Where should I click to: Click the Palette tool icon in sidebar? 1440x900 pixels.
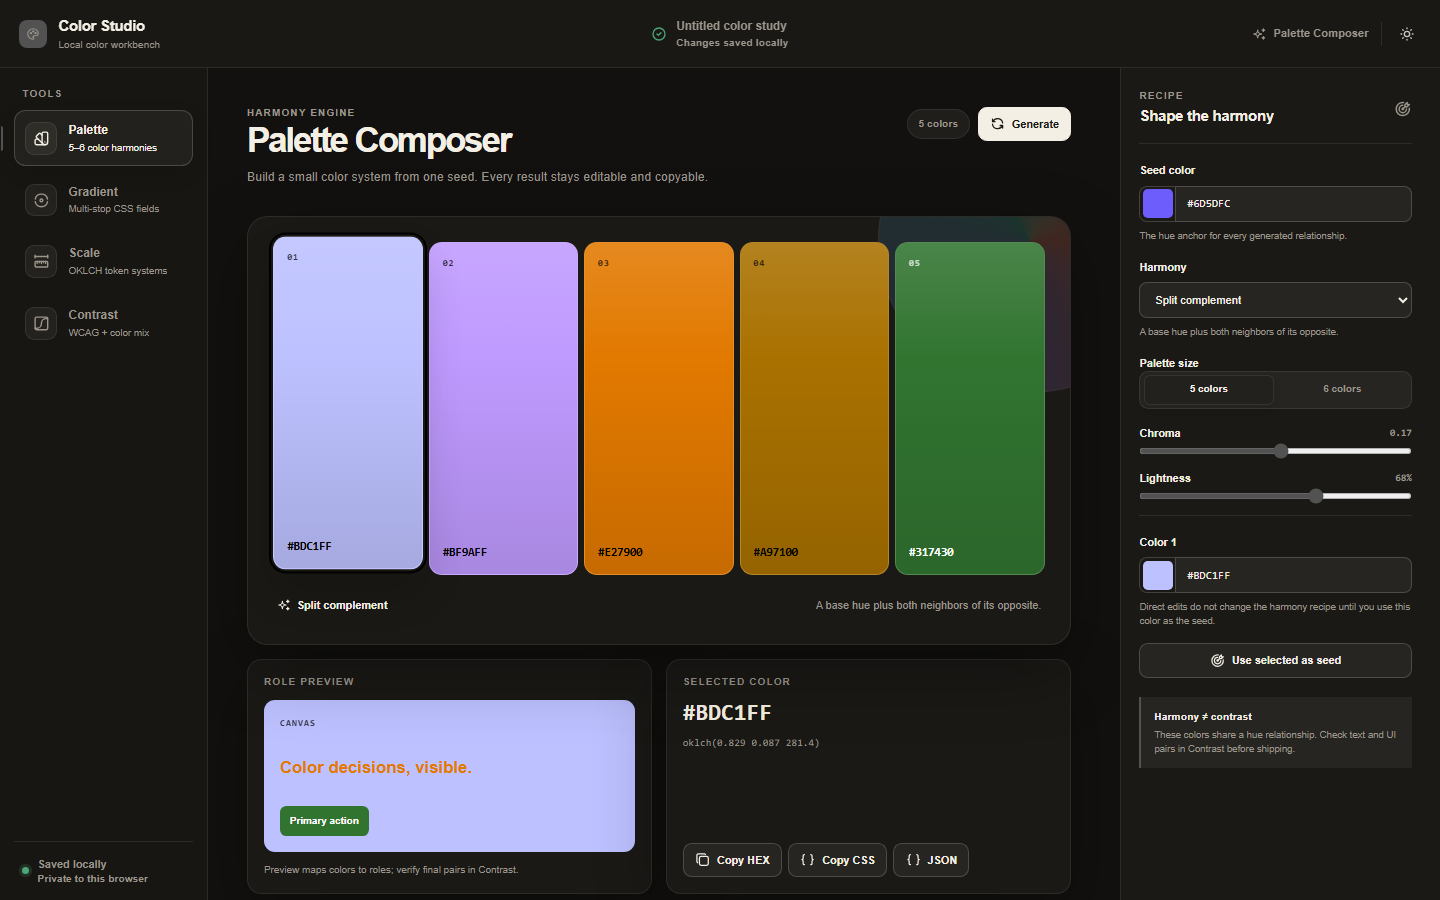pyautogui.click(x=41, y=138)
